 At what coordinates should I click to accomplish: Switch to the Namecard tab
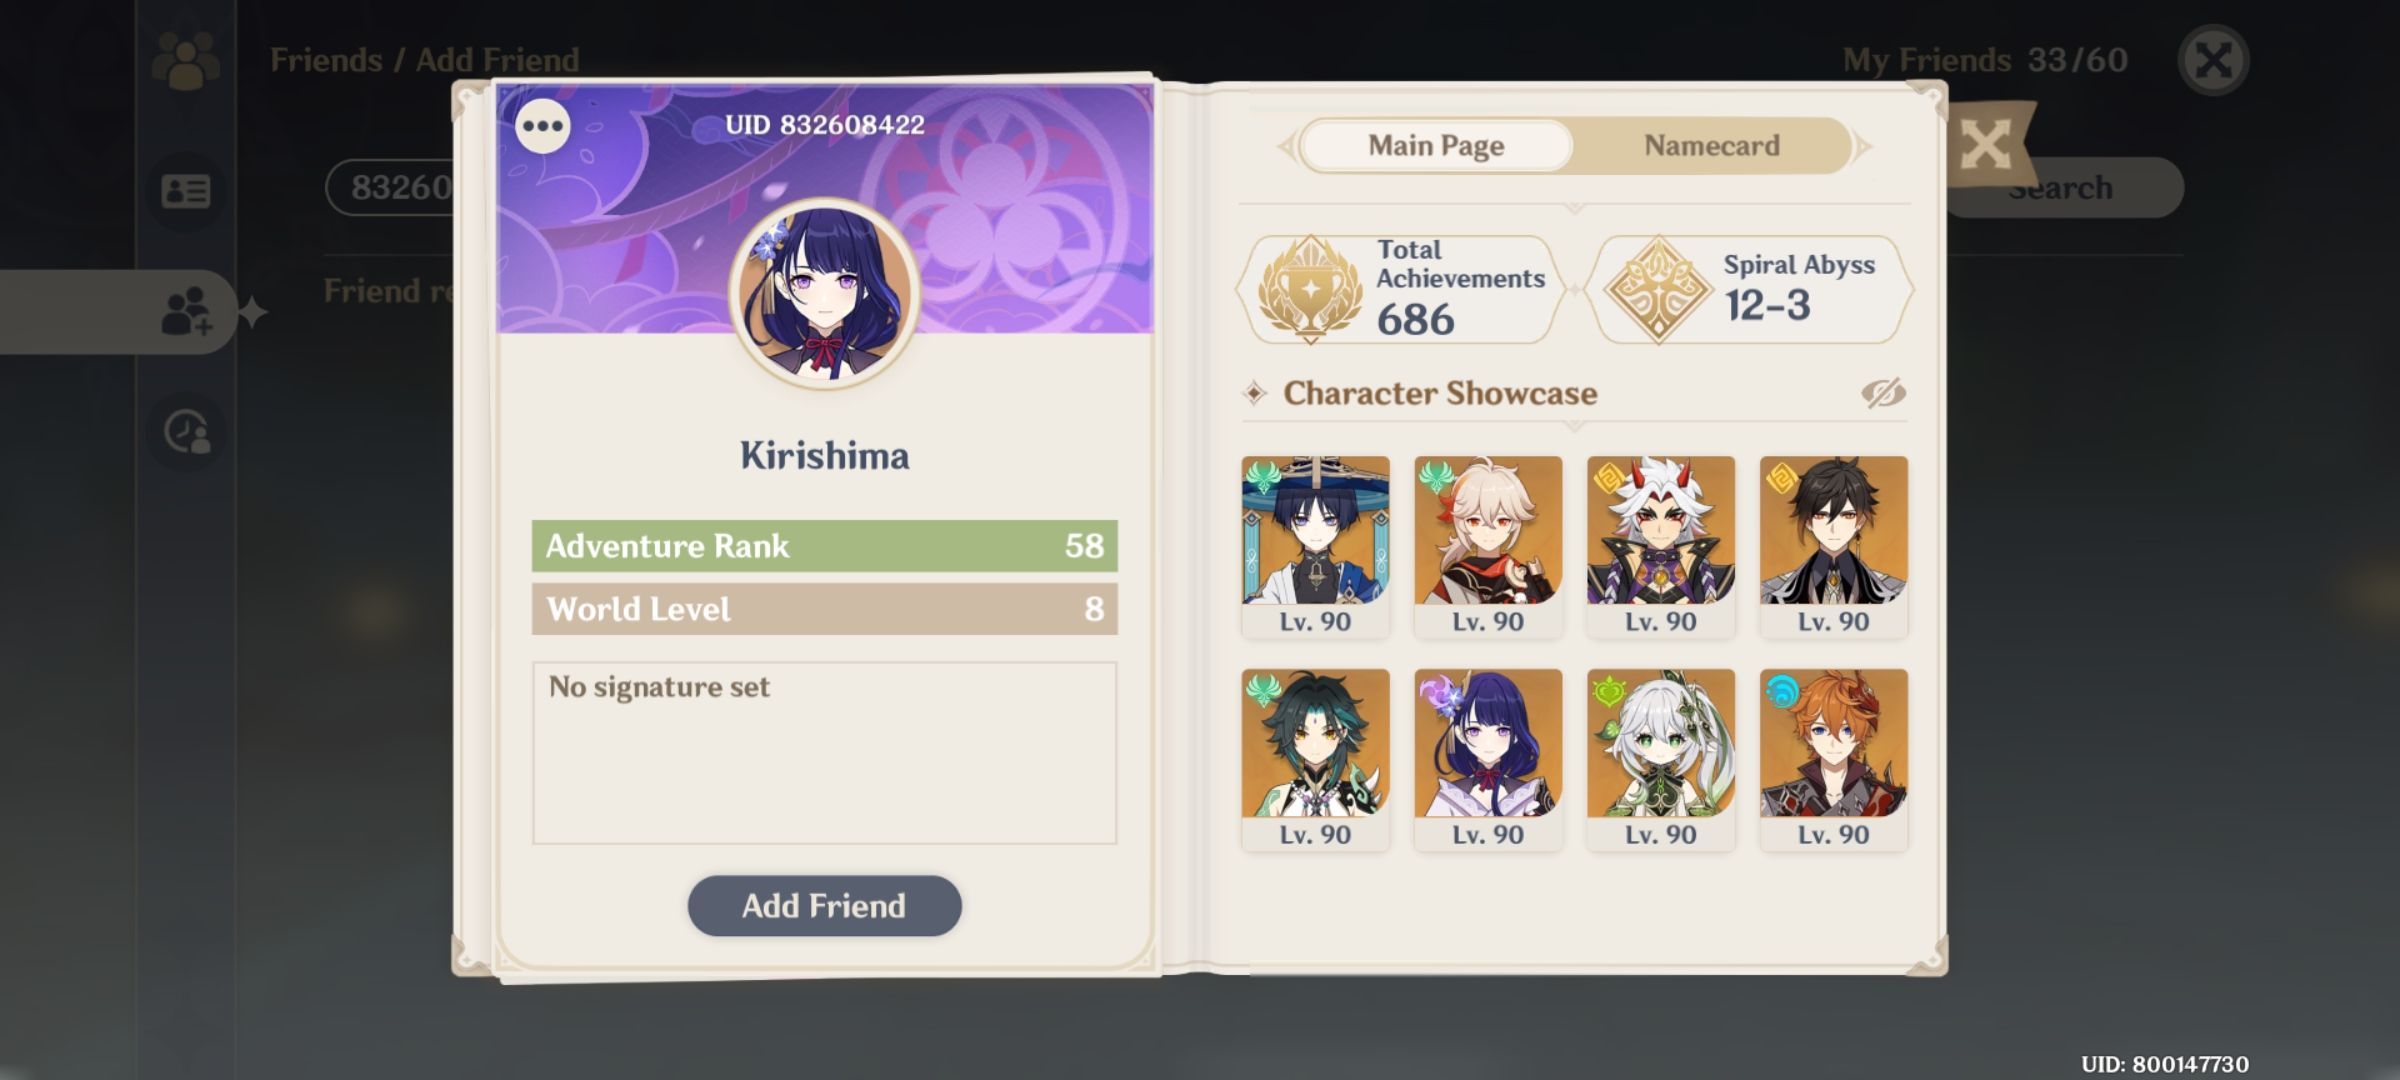pyautogui.click(x=1712, y=146)
